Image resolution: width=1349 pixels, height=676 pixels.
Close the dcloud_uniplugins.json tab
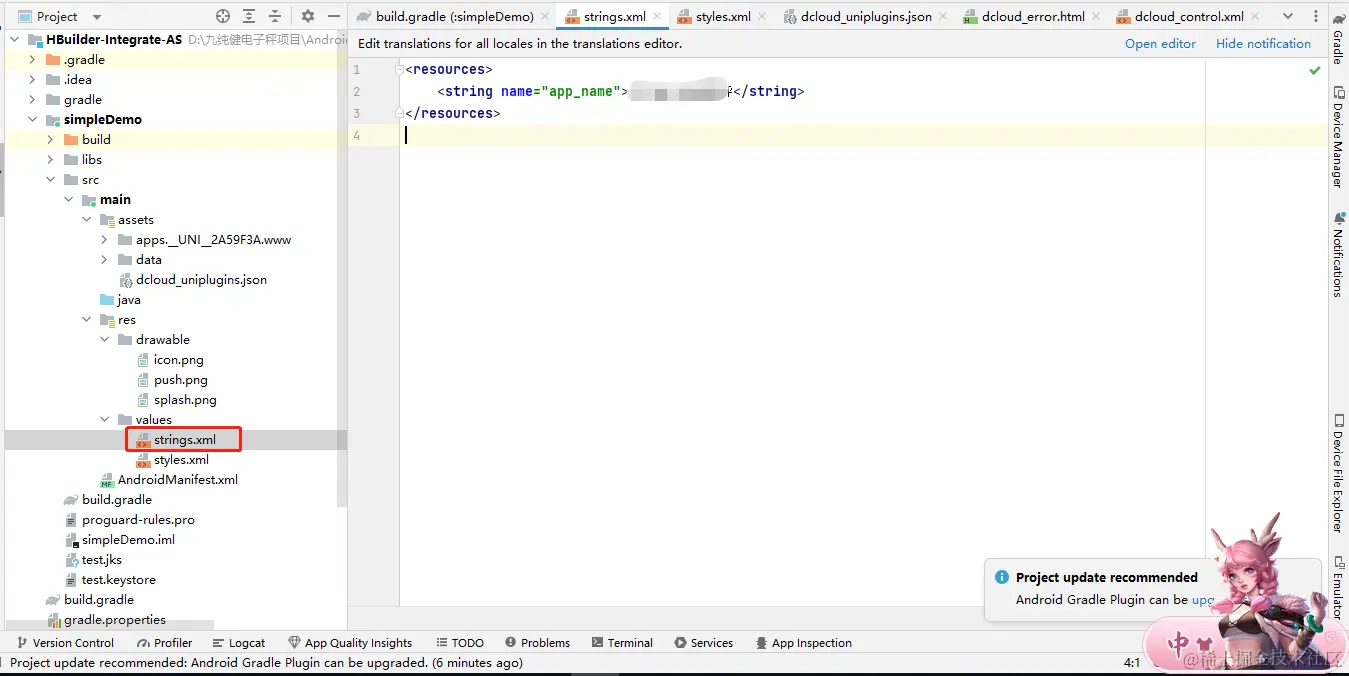click(943, 17)
